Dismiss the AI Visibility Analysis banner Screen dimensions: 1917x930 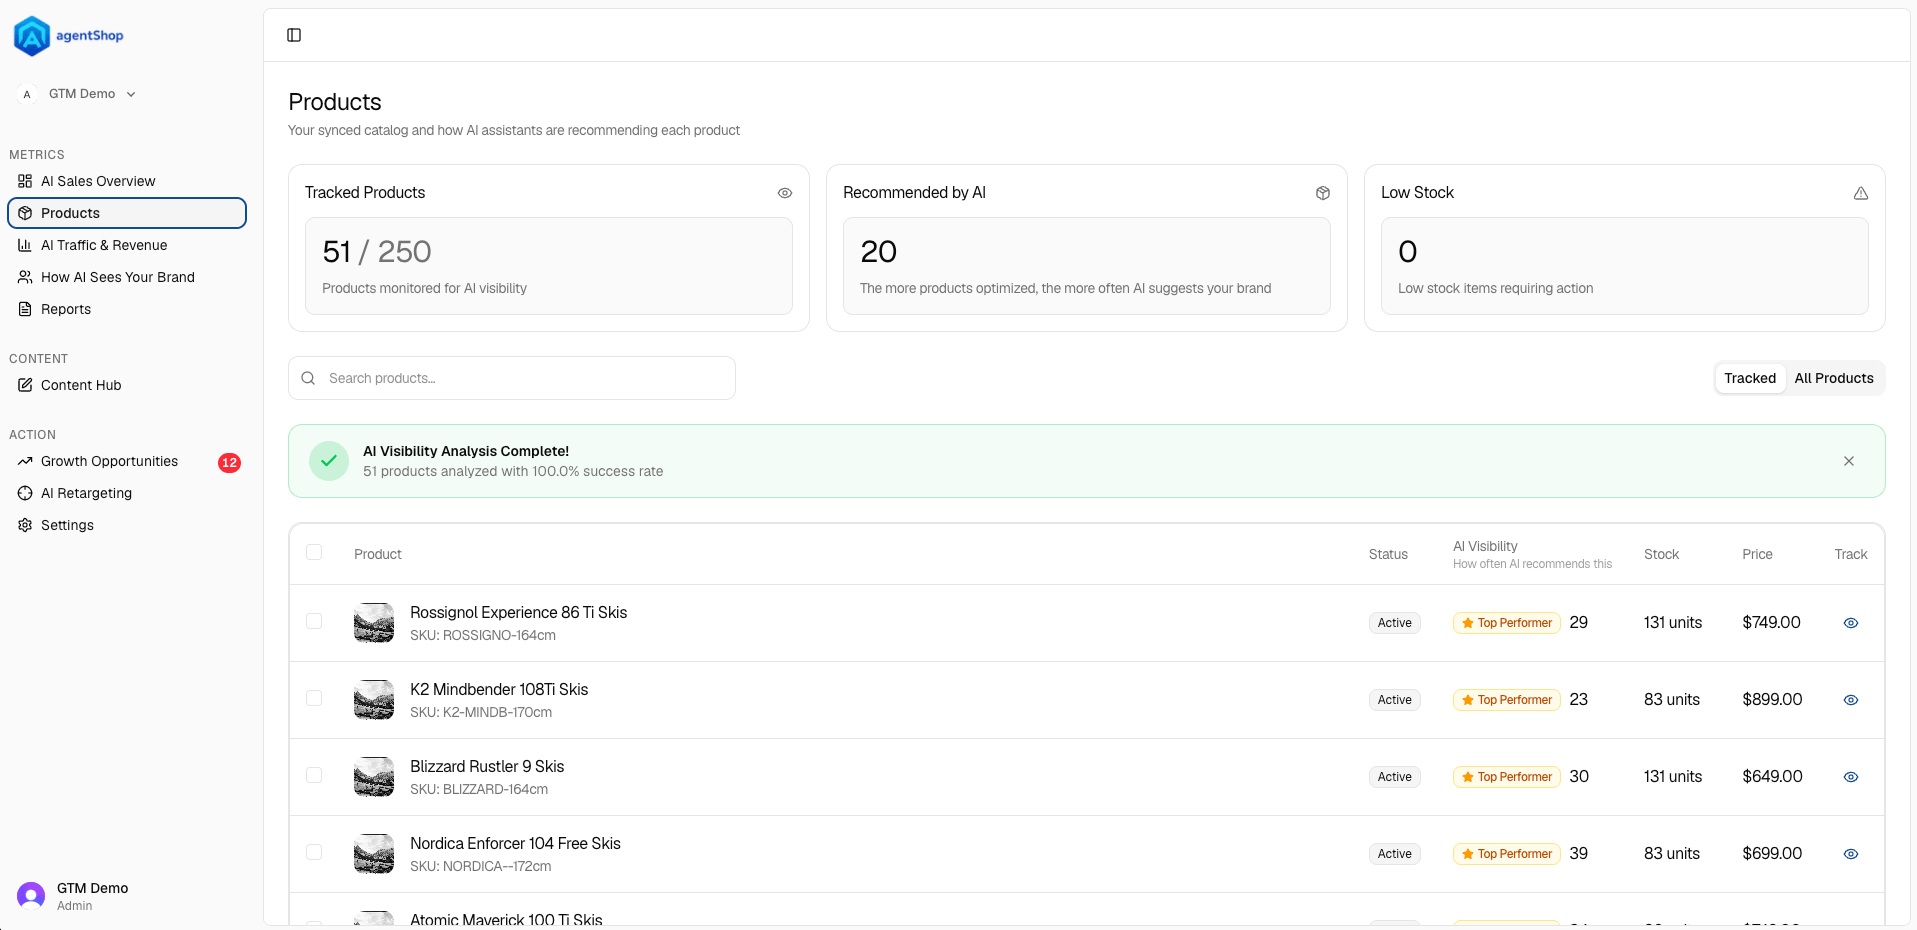pos(1849,461)
